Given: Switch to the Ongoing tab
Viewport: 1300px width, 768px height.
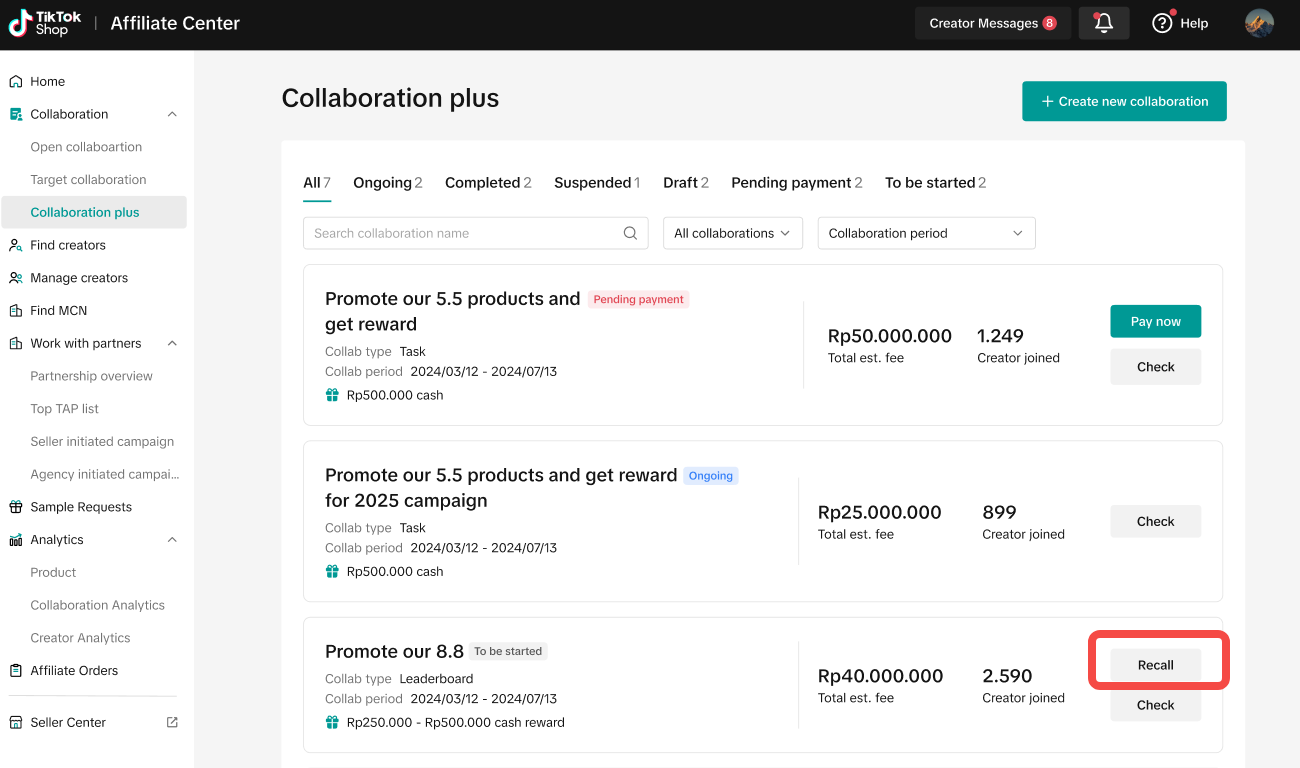Looking at the screenshot, I should tap(387, 183).
